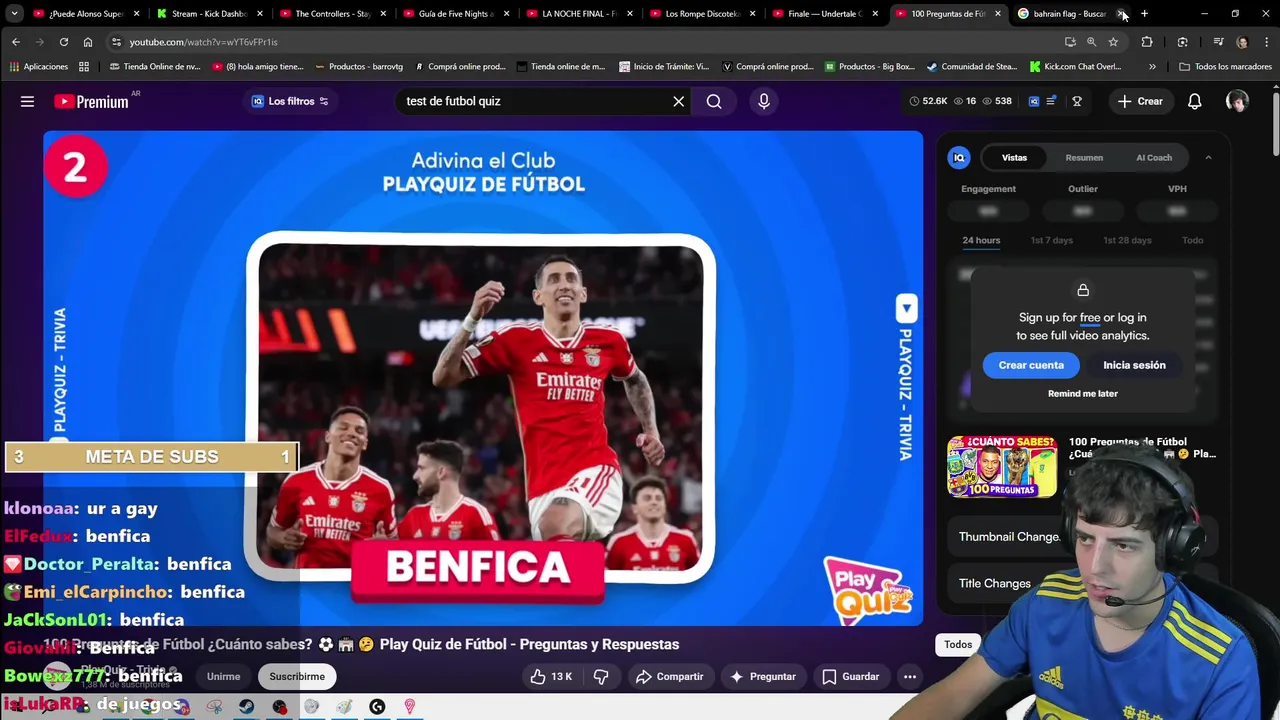Open the Los filtros dropdown
The width and height of the screenshot is (1280, 720).
(290, 101)
